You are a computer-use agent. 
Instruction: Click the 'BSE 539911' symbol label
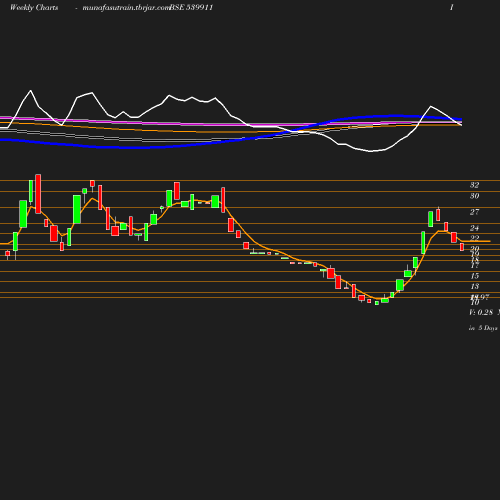191,8
